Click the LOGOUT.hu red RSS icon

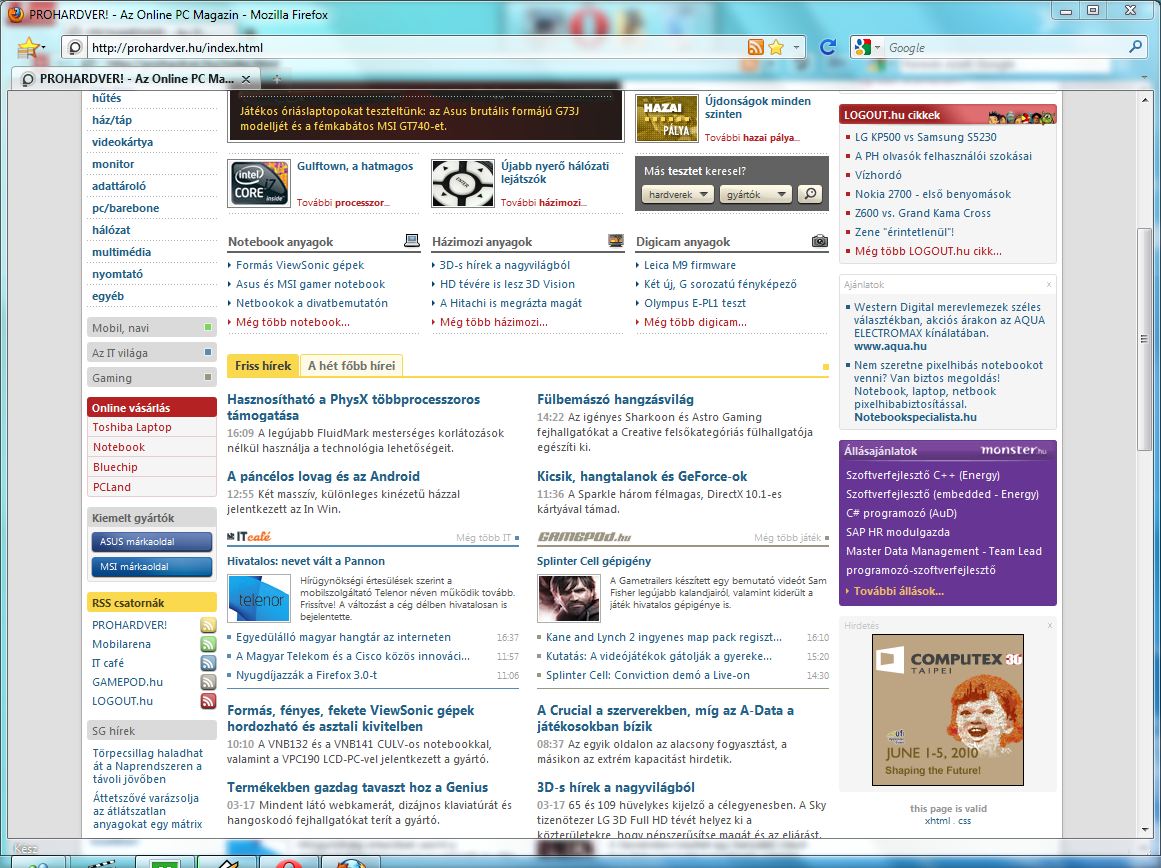click(208, 701)
